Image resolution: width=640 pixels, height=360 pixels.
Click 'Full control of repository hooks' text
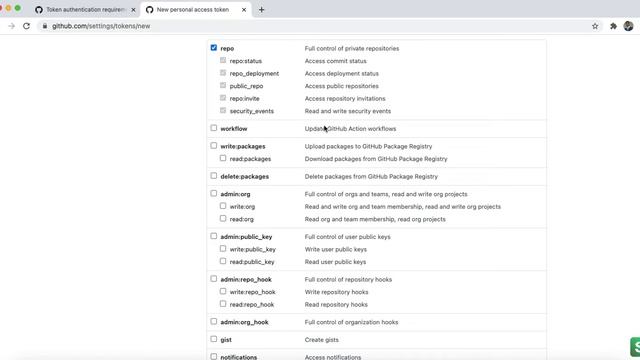click(x=348, y=280)
